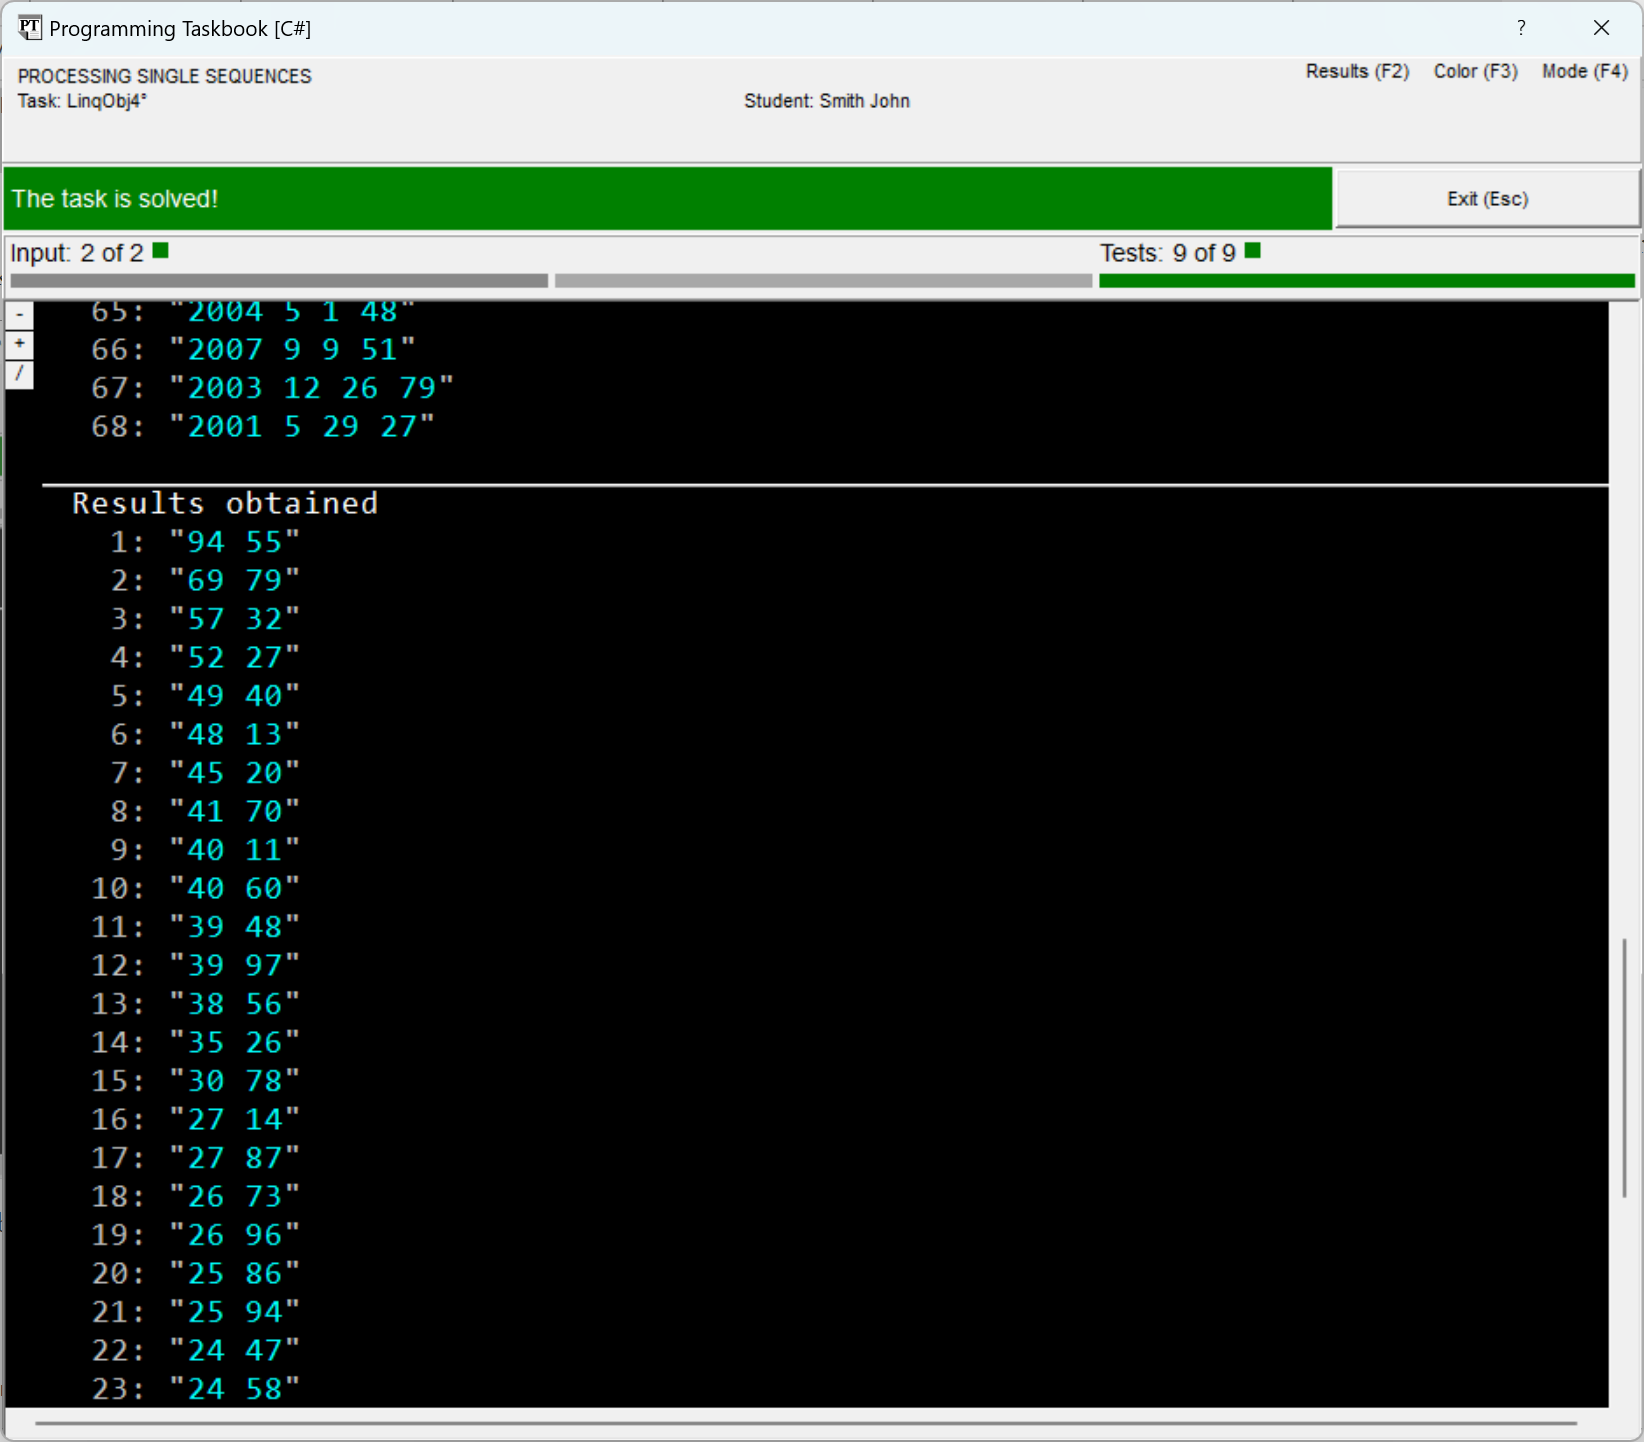Click the PT application icon in title bar

30,28
